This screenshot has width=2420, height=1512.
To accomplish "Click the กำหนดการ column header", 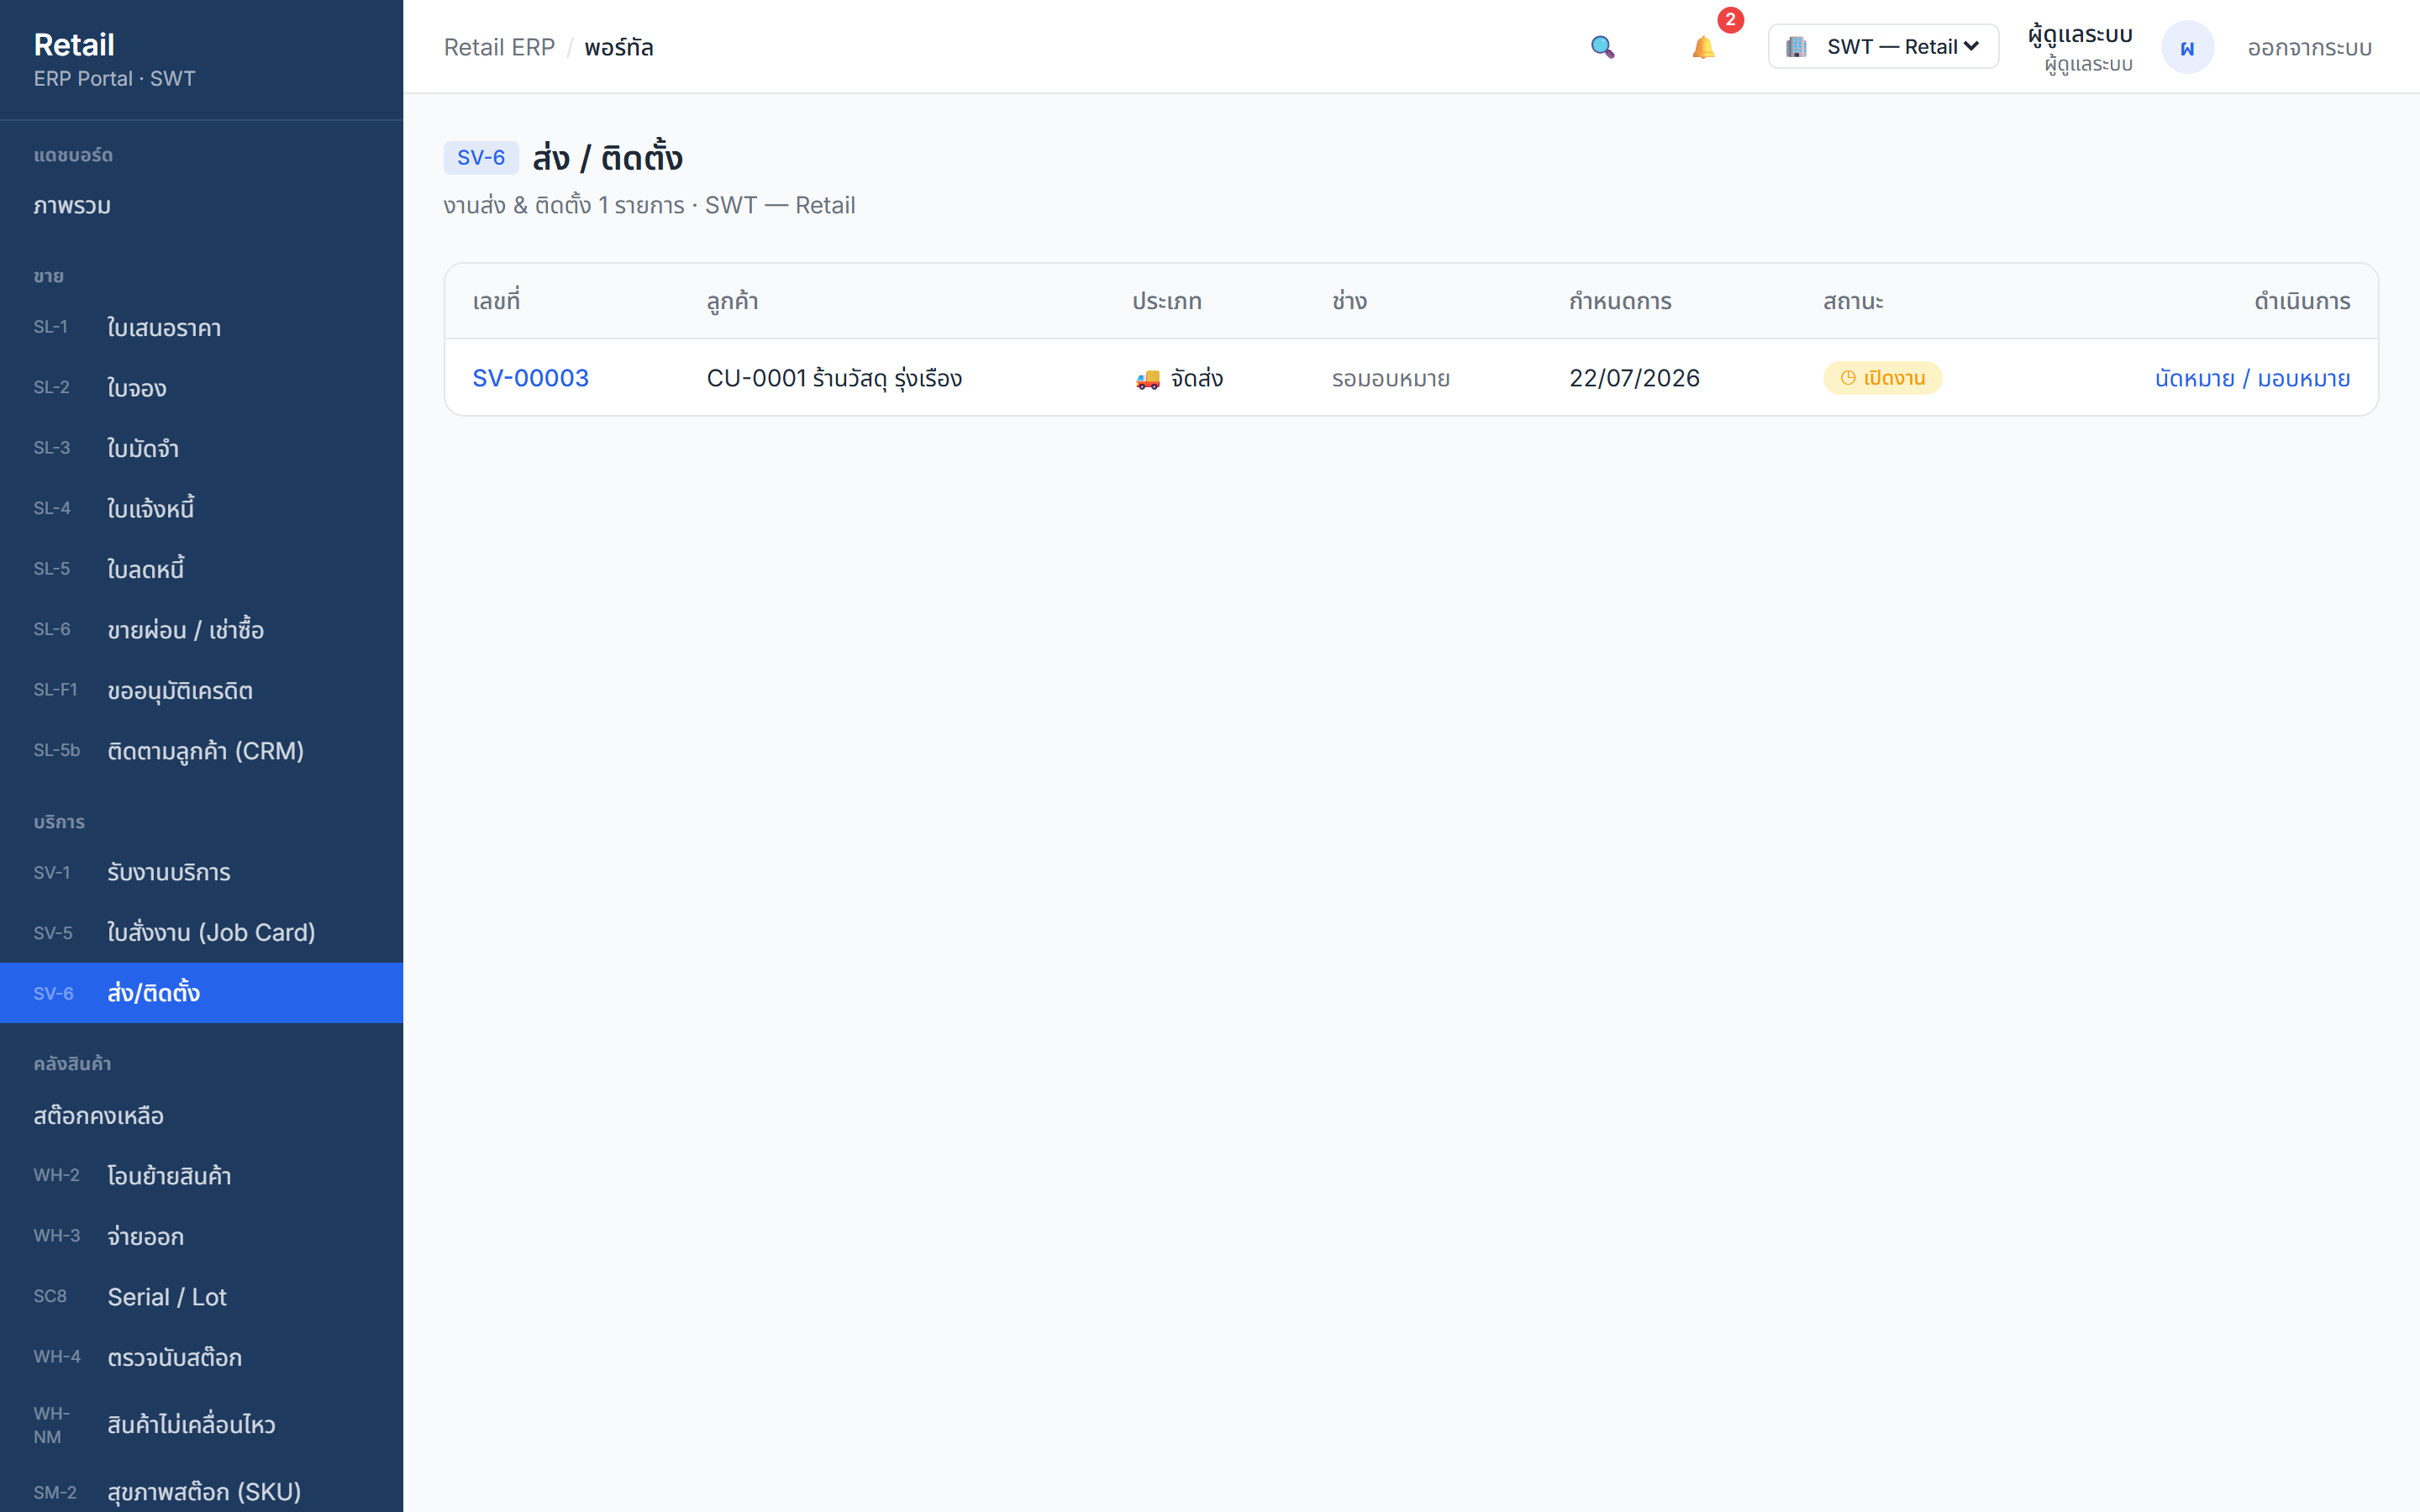I will 1620,301.
